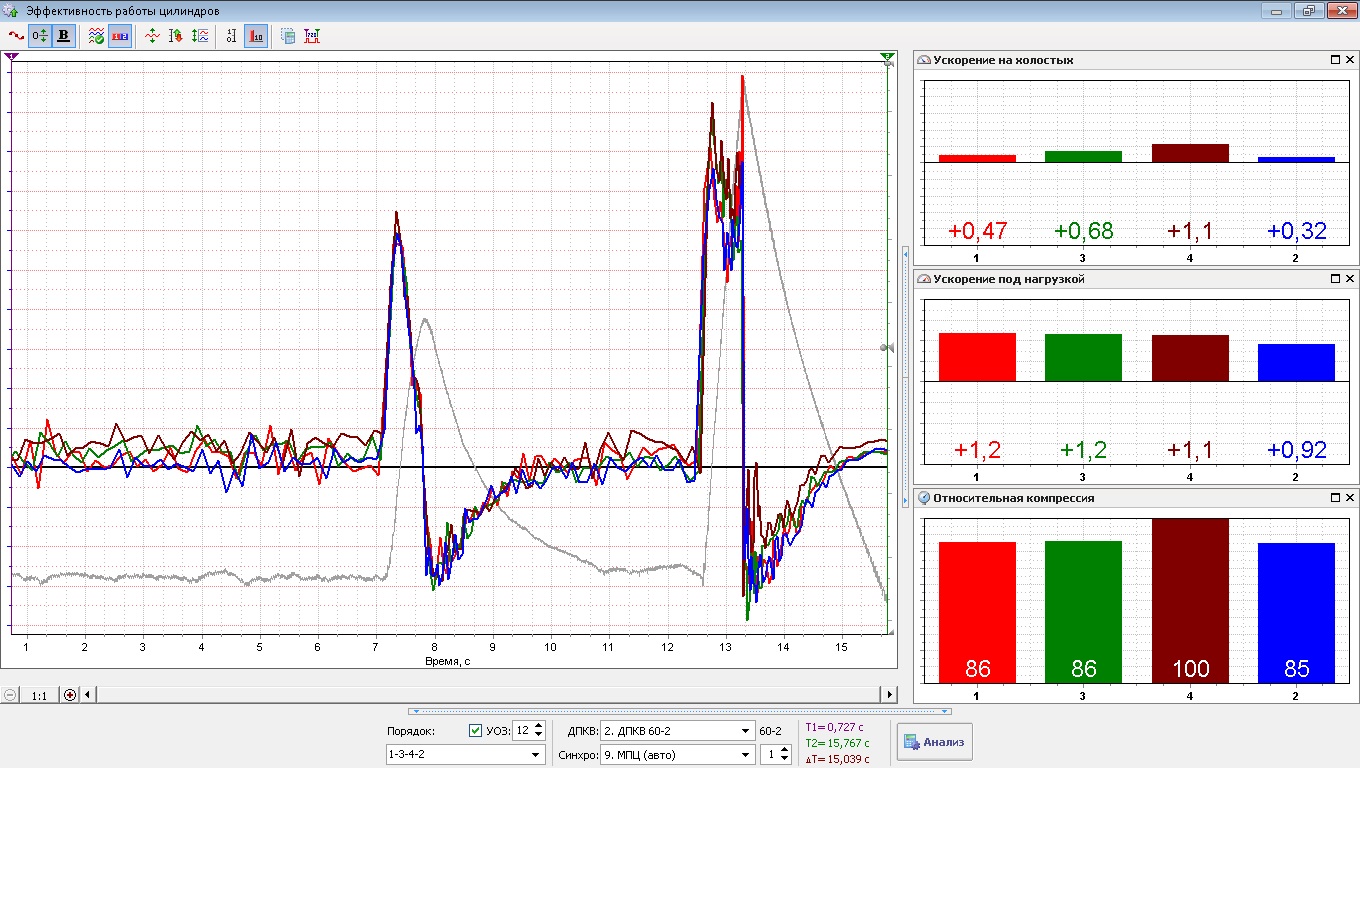The height and width of the screenshot is (900, 1360).
Task: Increase the УОЗ spinner value
Action: click(x=539, y=726)
